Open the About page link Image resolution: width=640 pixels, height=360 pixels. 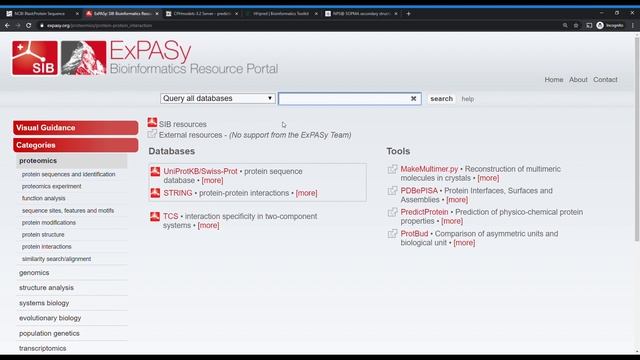tap(578, 80)
